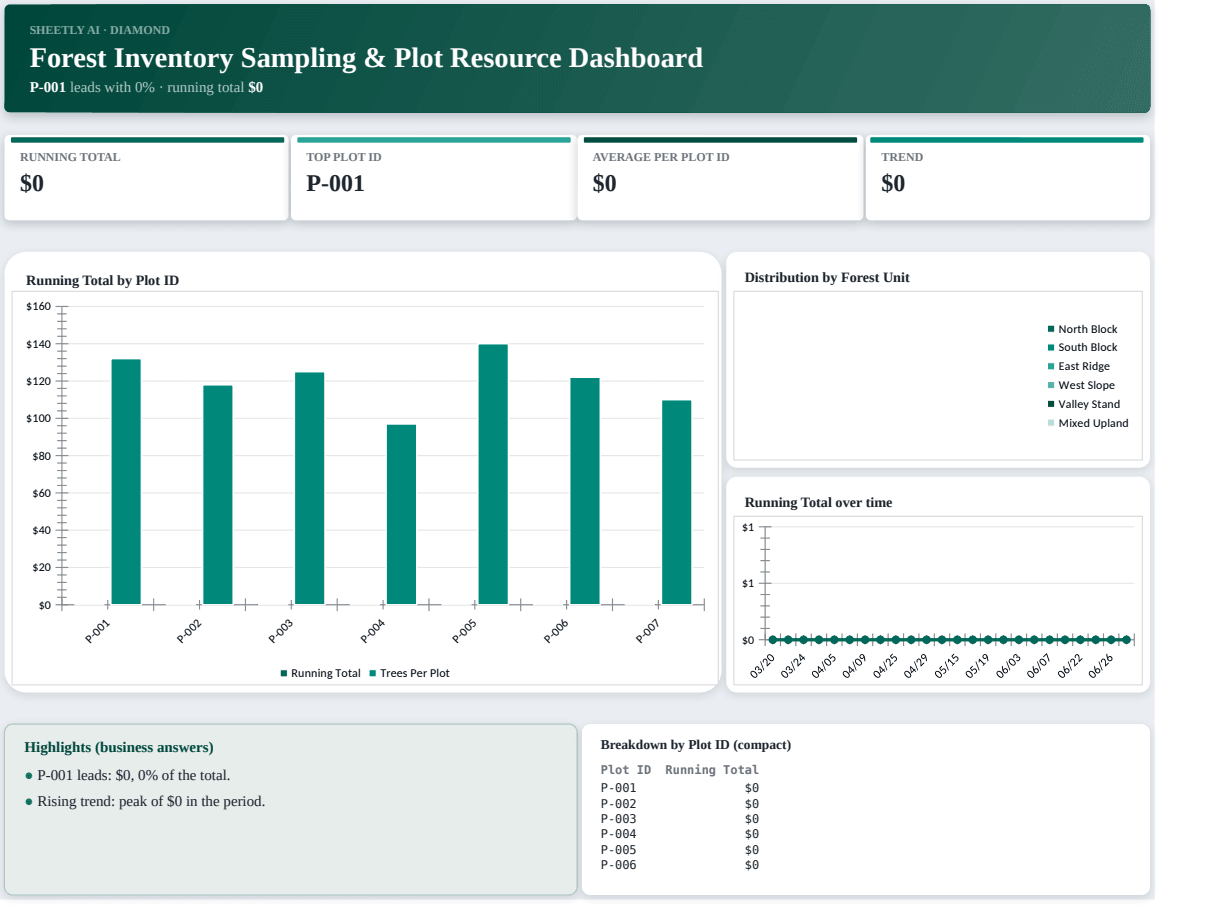Click the 04/09 date label on time chart

854,667
